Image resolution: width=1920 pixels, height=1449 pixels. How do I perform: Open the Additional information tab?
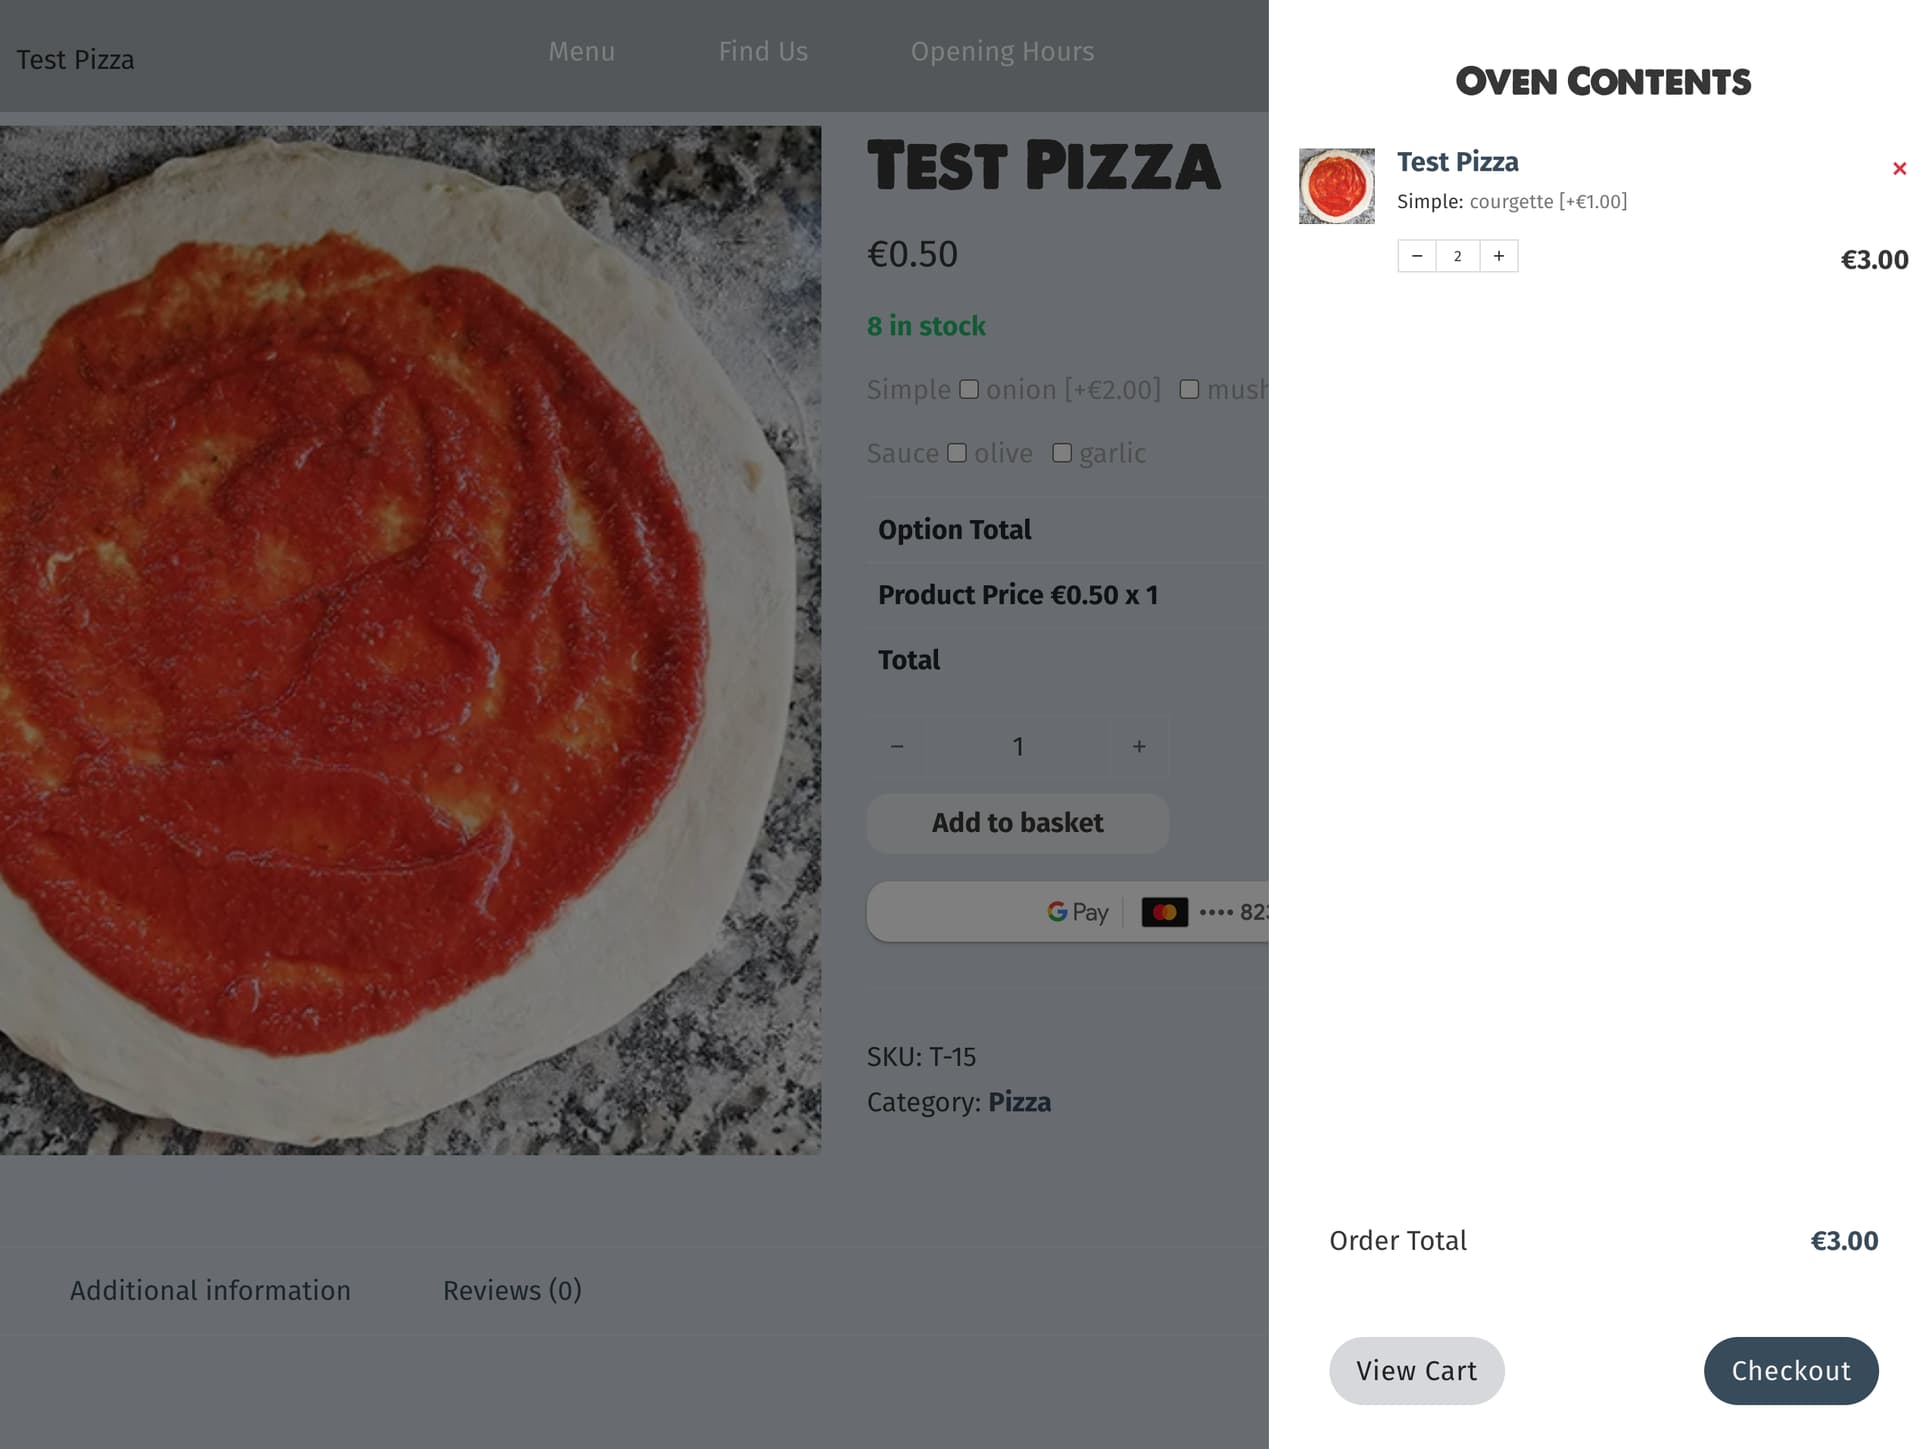click(x=210, y=1290)
